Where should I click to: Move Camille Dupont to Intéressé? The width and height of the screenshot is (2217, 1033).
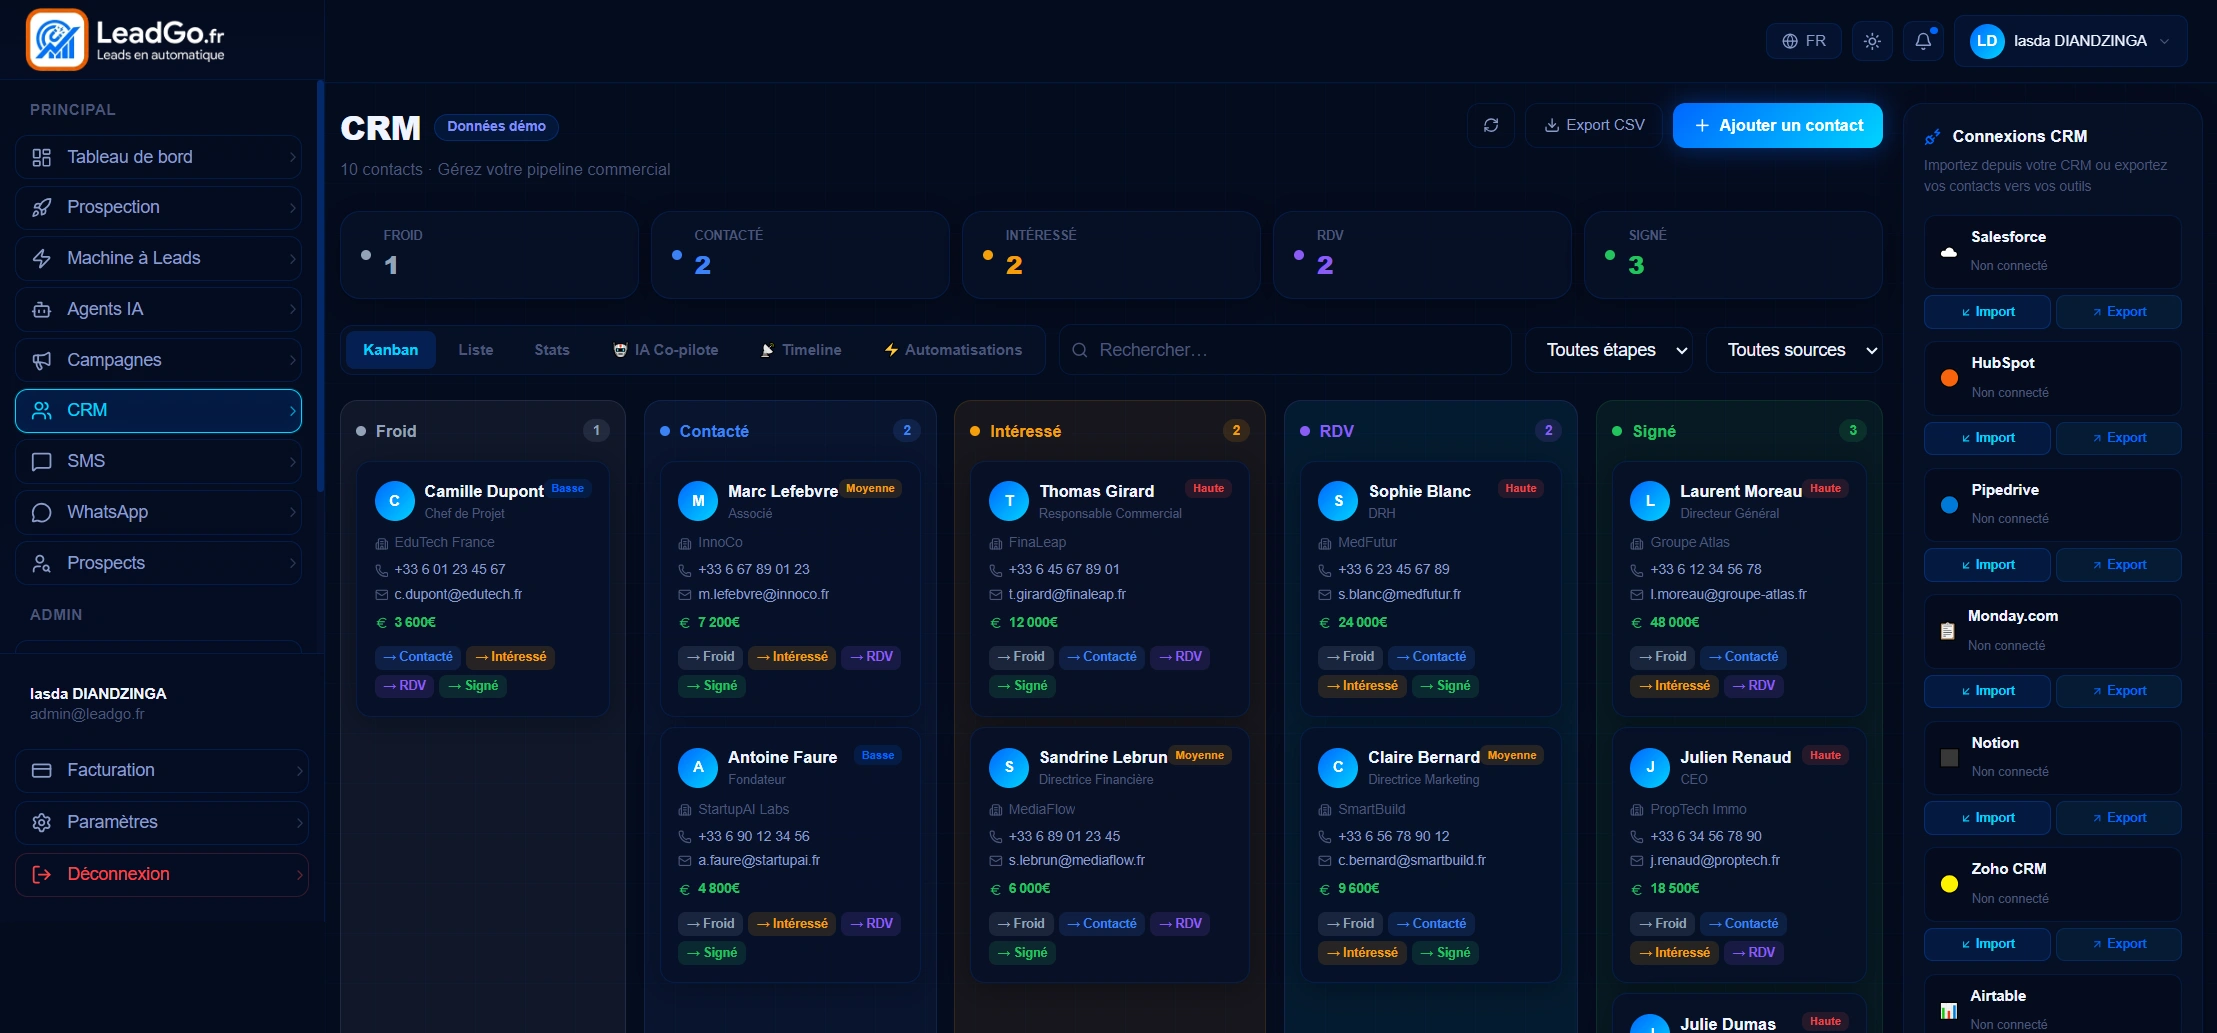tap(510, 657)
